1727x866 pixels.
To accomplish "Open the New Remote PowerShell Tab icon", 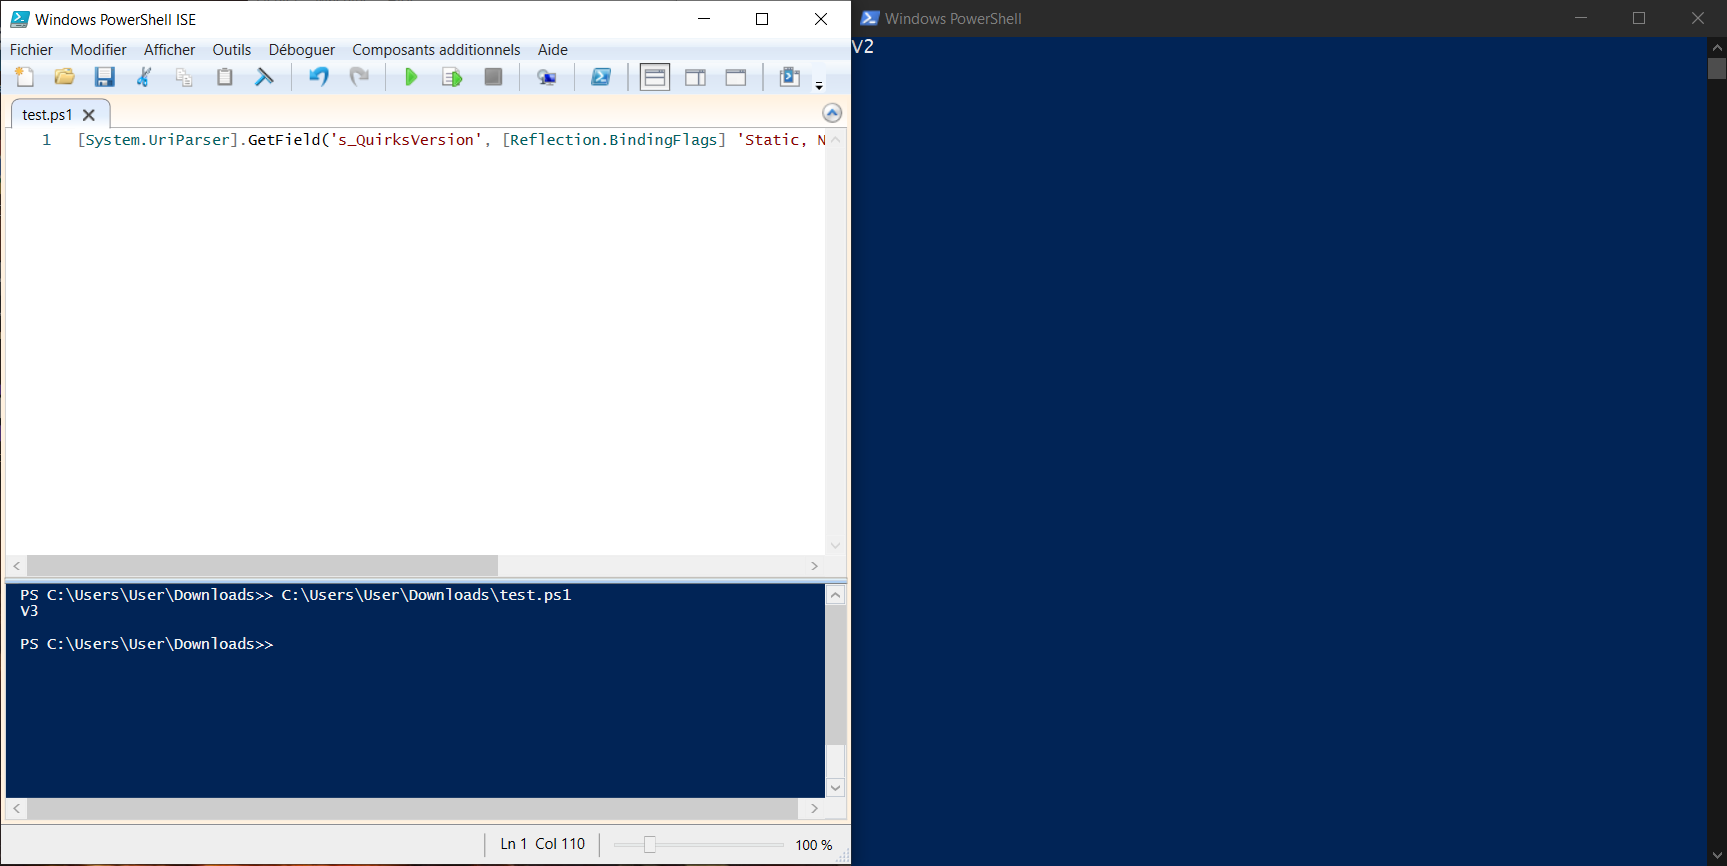I will tap(547, 77).
